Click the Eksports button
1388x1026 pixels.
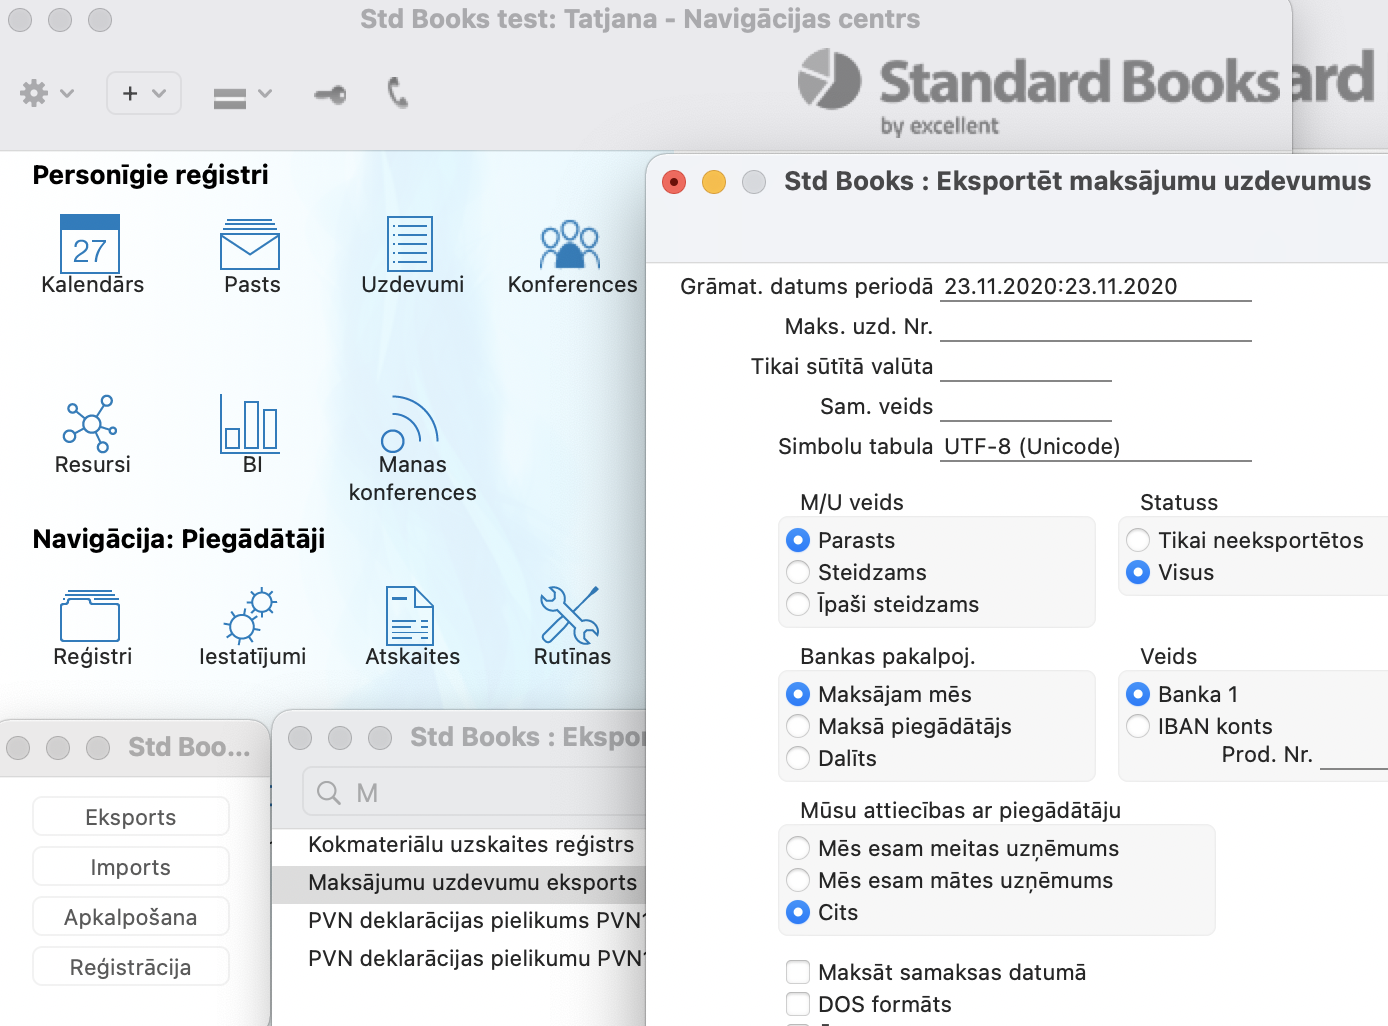tap(131, 817)
